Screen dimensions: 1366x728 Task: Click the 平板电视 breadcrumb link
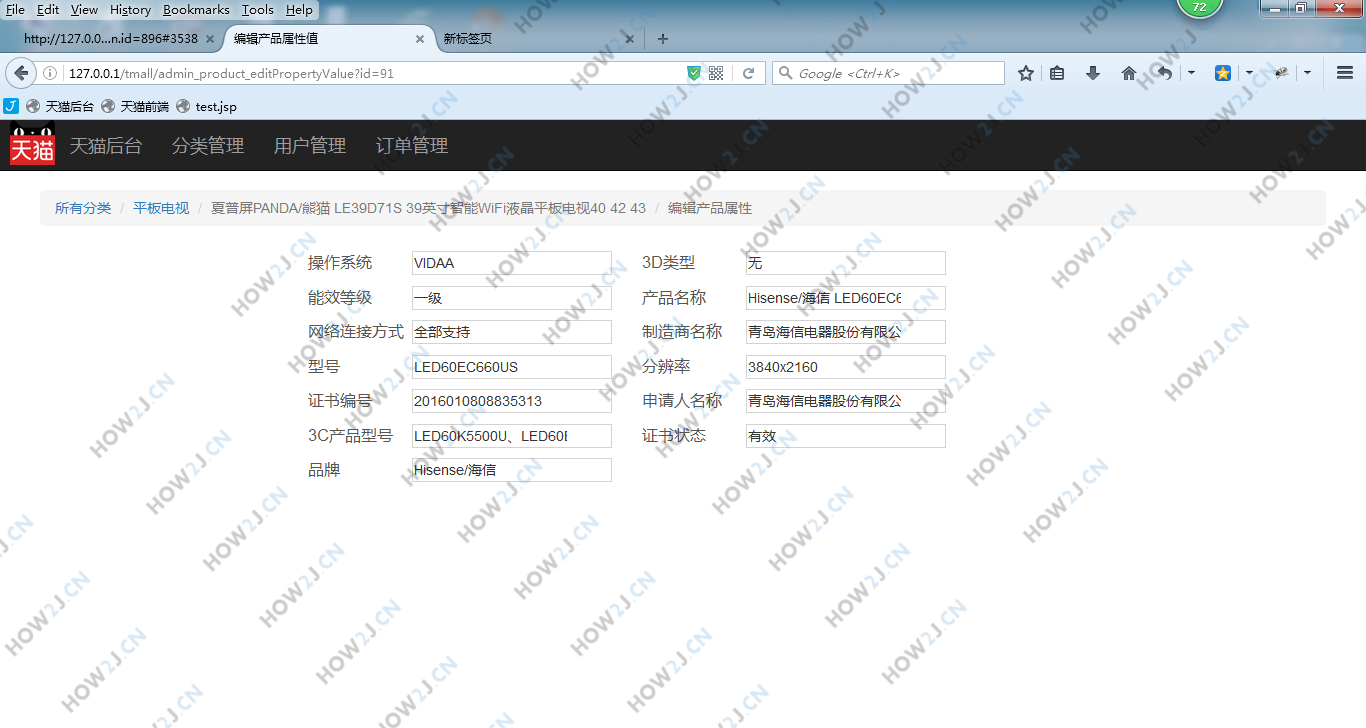(x=161, y=208)
